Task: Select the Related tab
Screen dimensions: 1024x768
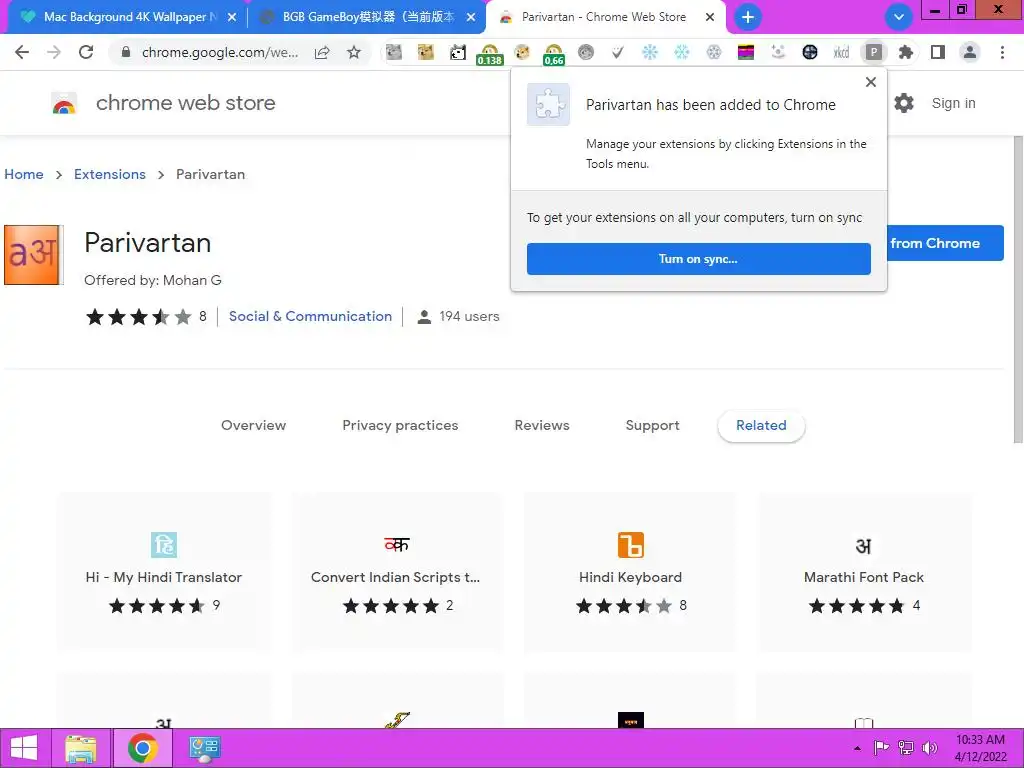Action: [x=761, y=425]
